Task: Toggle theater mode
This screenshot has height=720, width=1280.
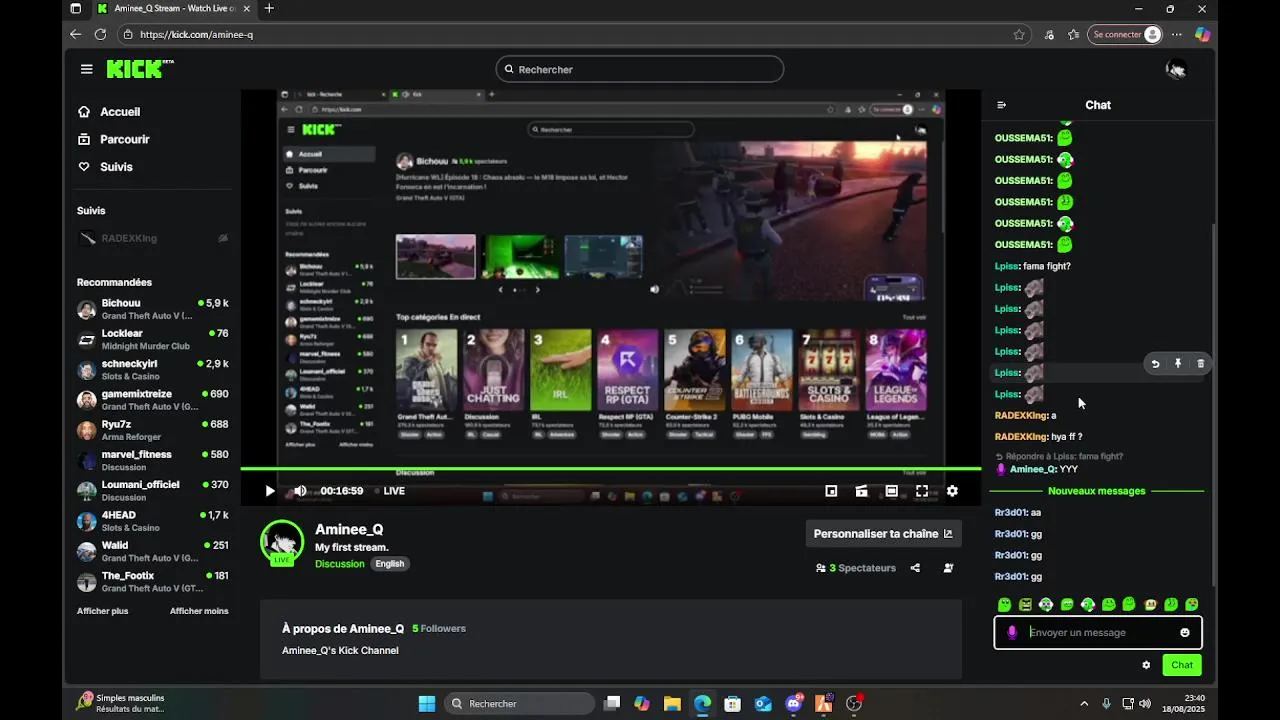Action: pyautogui.click(x=891, y=491)
